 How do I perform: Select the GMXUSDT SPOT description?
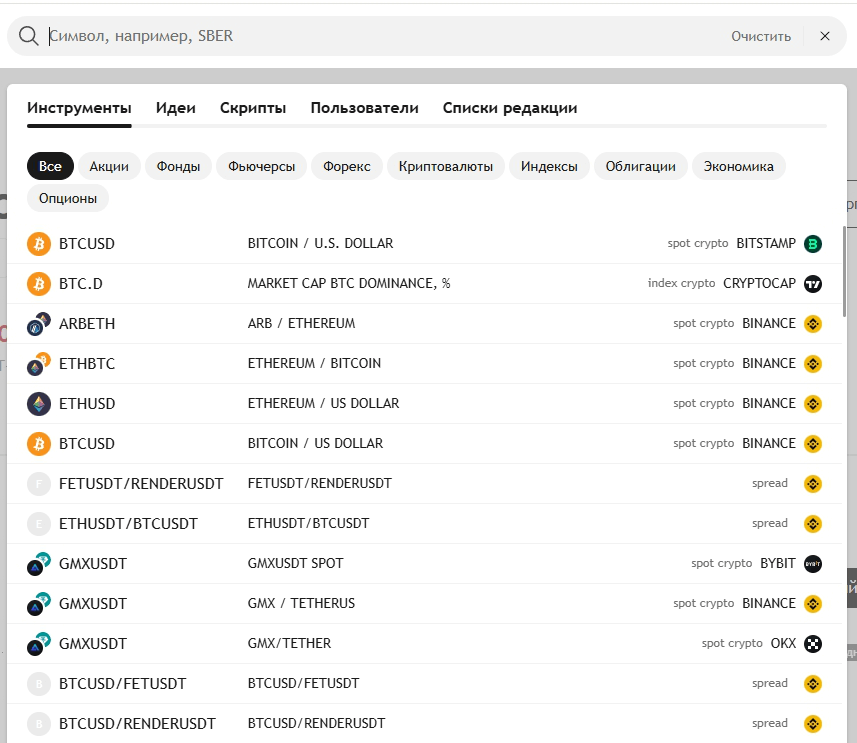tap(295, 564)
